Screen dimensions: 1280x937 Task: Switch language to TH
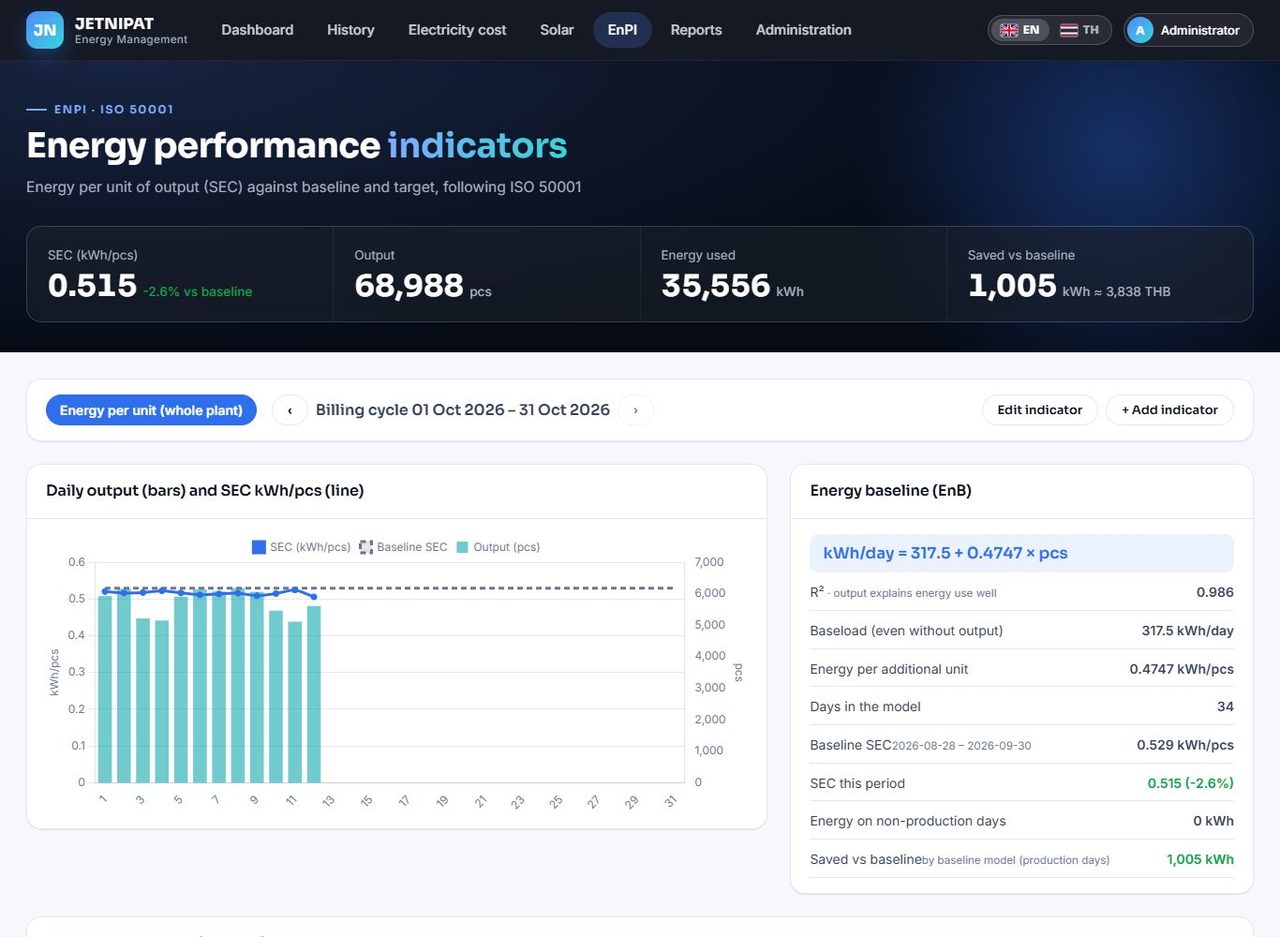coord(1080,30)
